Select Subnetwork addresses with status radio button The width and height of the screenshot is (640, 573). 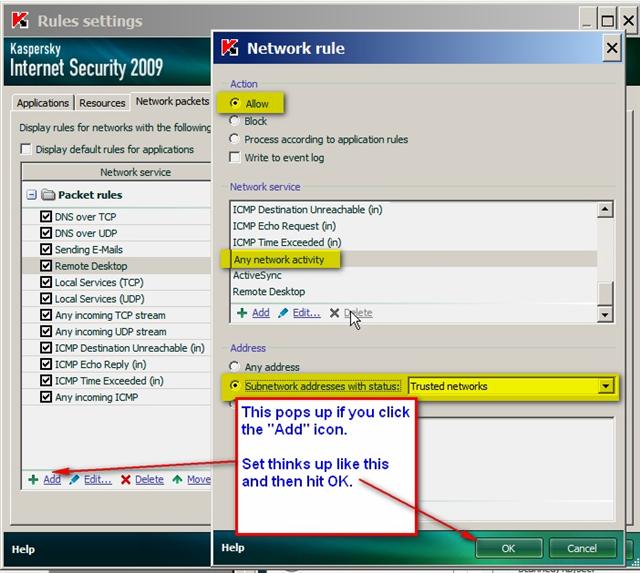[x=235, y=385]
